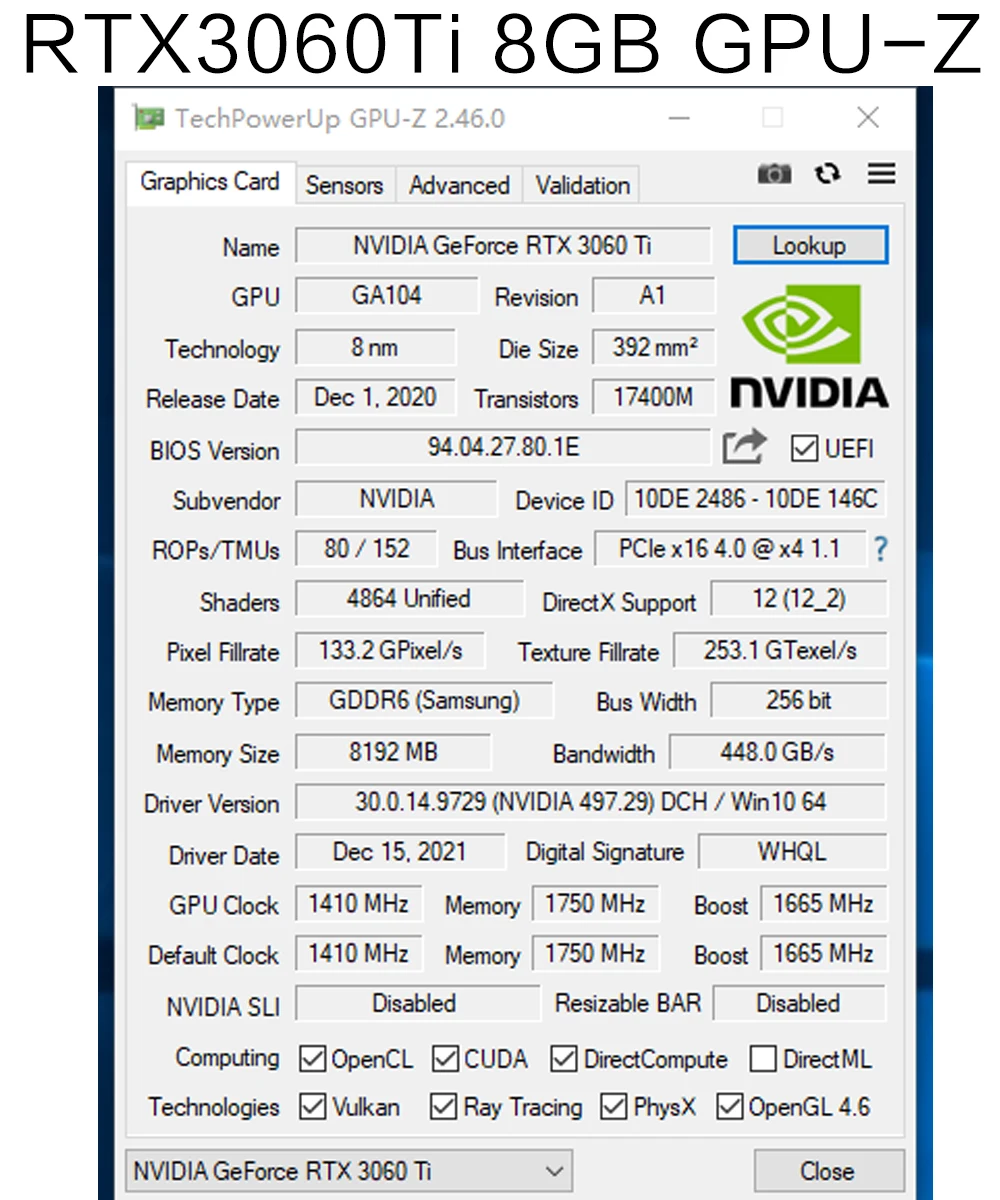The image size is (1000, 1200).
Task: Click the GPU Clock row's Boost 1665 MHz
Action: (824, 904)
